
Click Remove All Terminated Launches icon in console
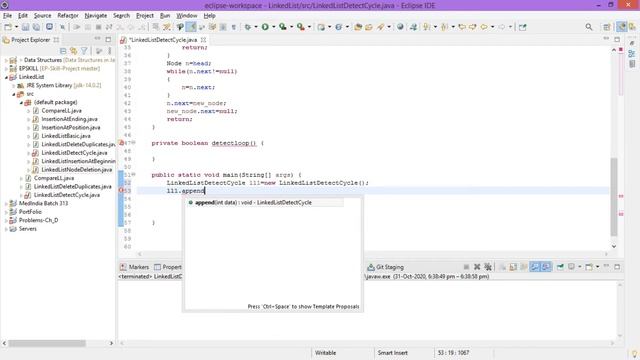click(x=488, y=267)
